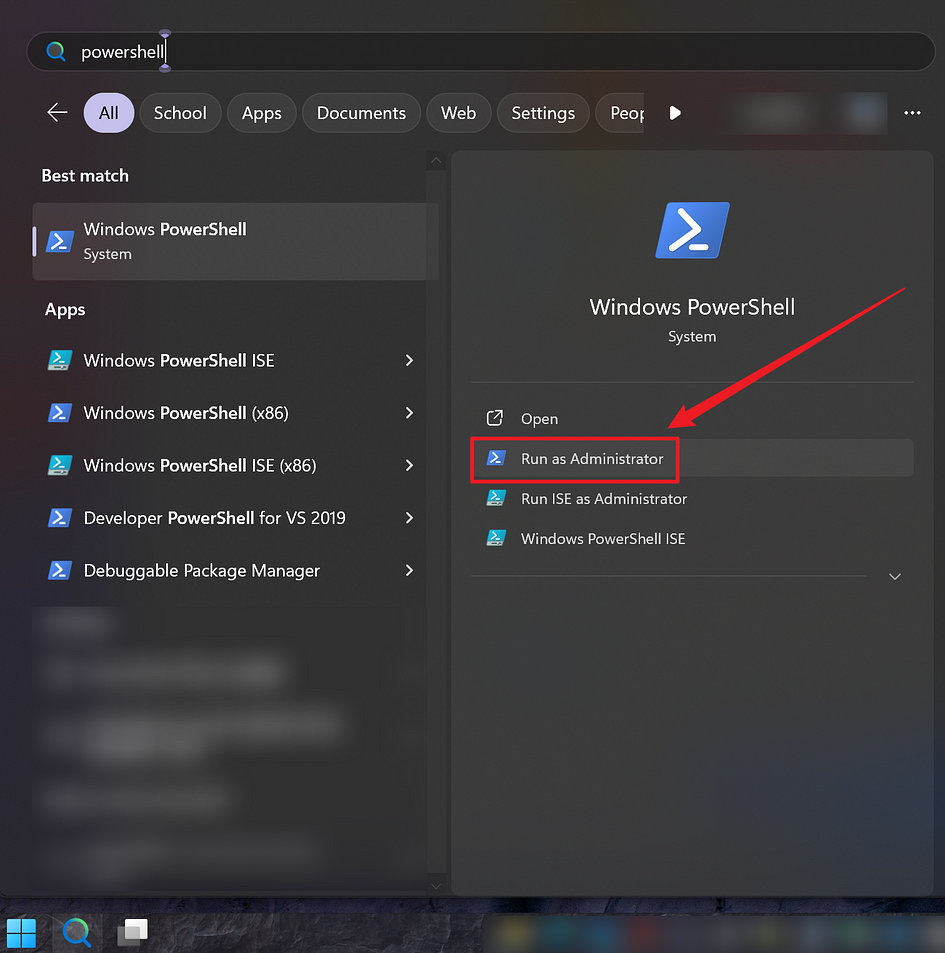Click the Open action in the details pane

[692, 419]
